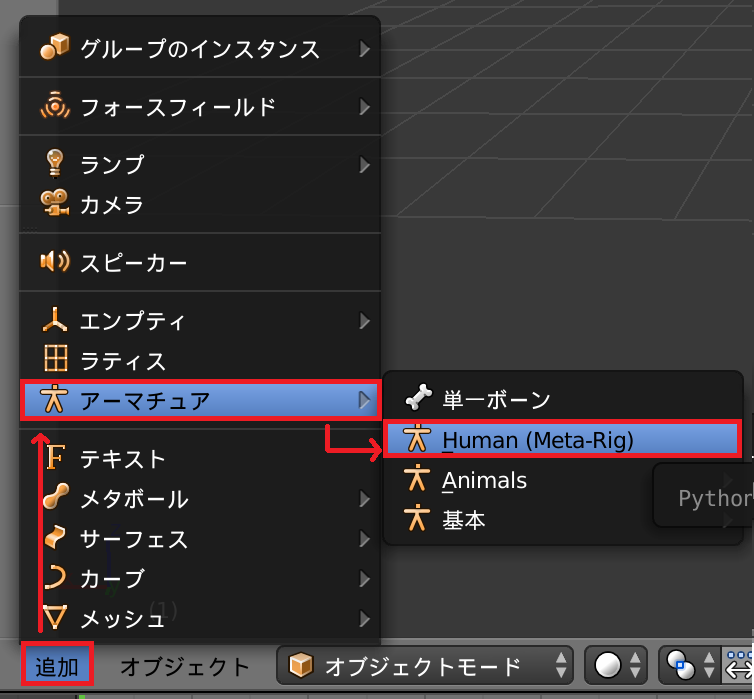The height and width of the screenshot is (699, 754).
Task: Click the curve icon
Action: (55, 577)
